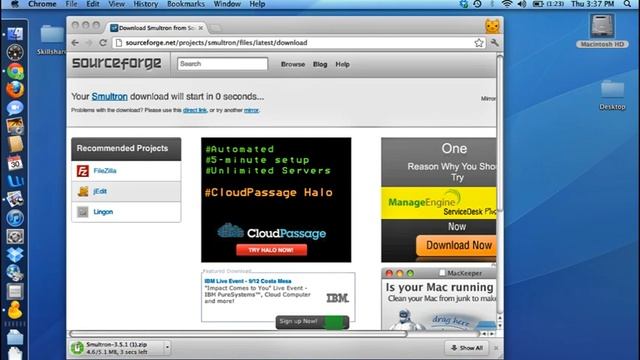Image resolution: width=640 pixels, height=360 pixels.
Task: Open iTunes from the dock
Action: [15, 218]
